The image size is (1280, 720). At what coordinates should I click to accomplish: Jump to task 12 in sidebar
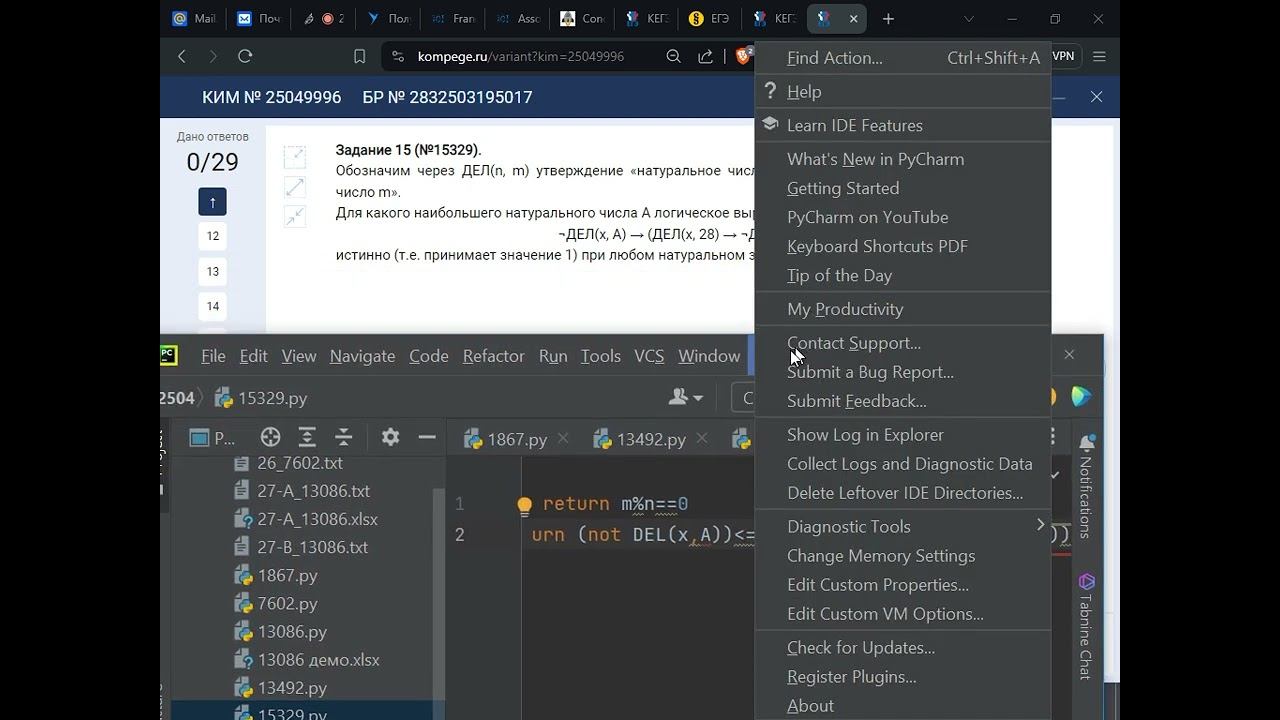[x=212, y=236]
